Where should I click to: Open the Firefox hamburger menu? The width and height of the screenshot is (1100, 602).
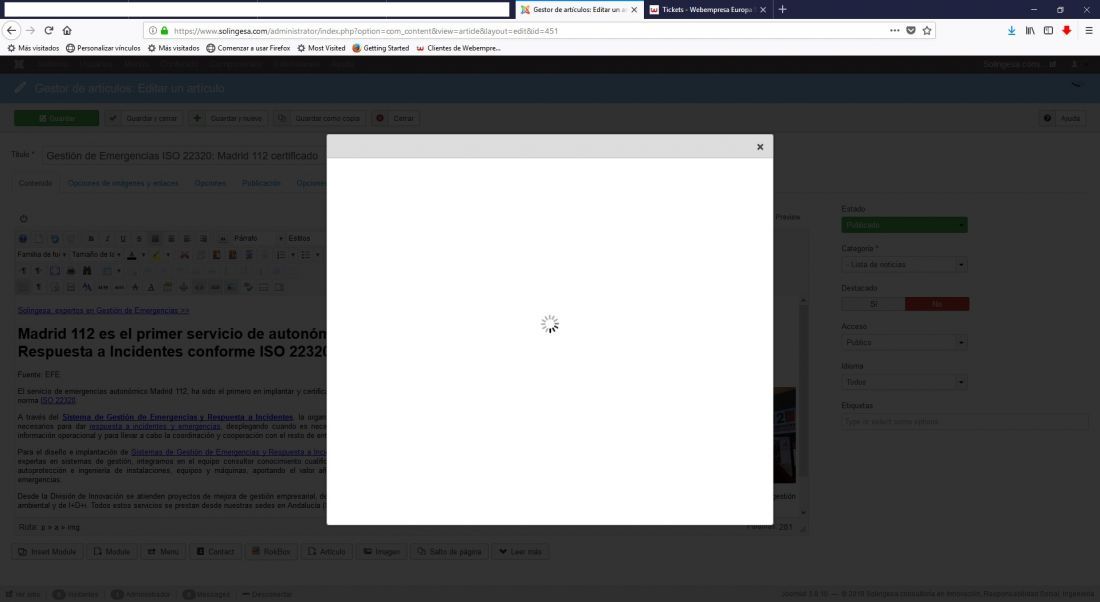click(x=1089, y=30)
